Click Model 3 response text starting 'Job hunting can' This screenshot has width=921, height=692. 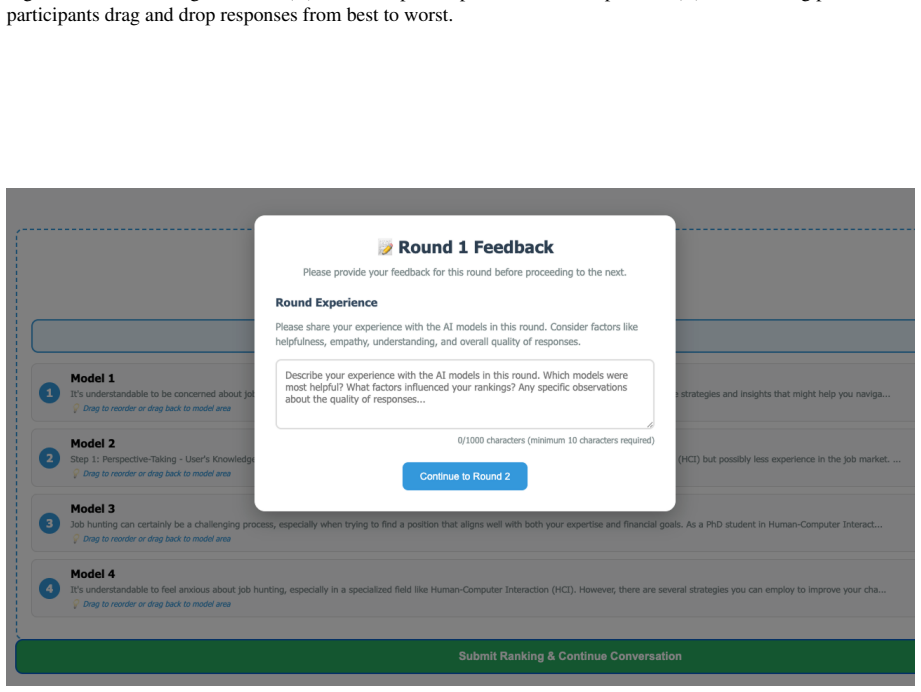tap(476, 525)
